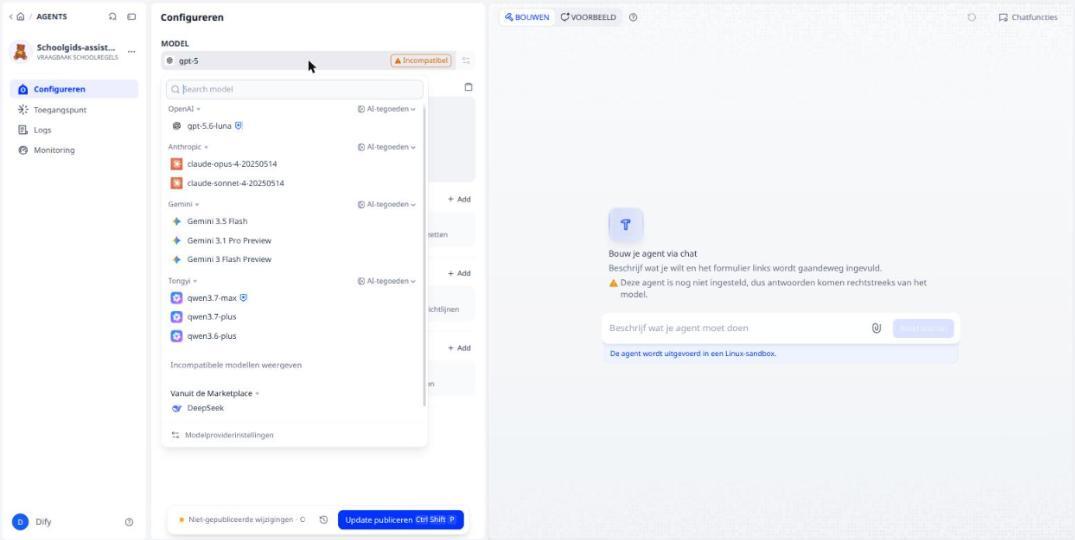Click the model list vertical scrollbar
This screenshot has width=1075, height=540.
(x=424, y=254)
